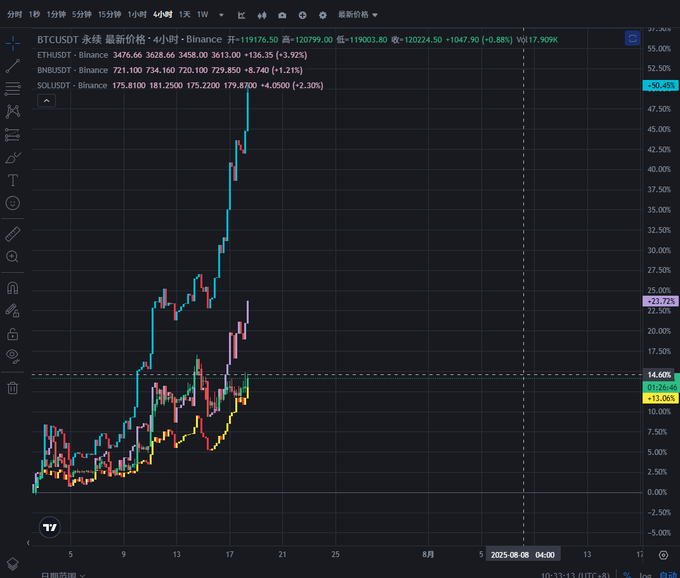Select the brush drawing tool
This screenshot has width=680, height=578.
tap(13, 157)
